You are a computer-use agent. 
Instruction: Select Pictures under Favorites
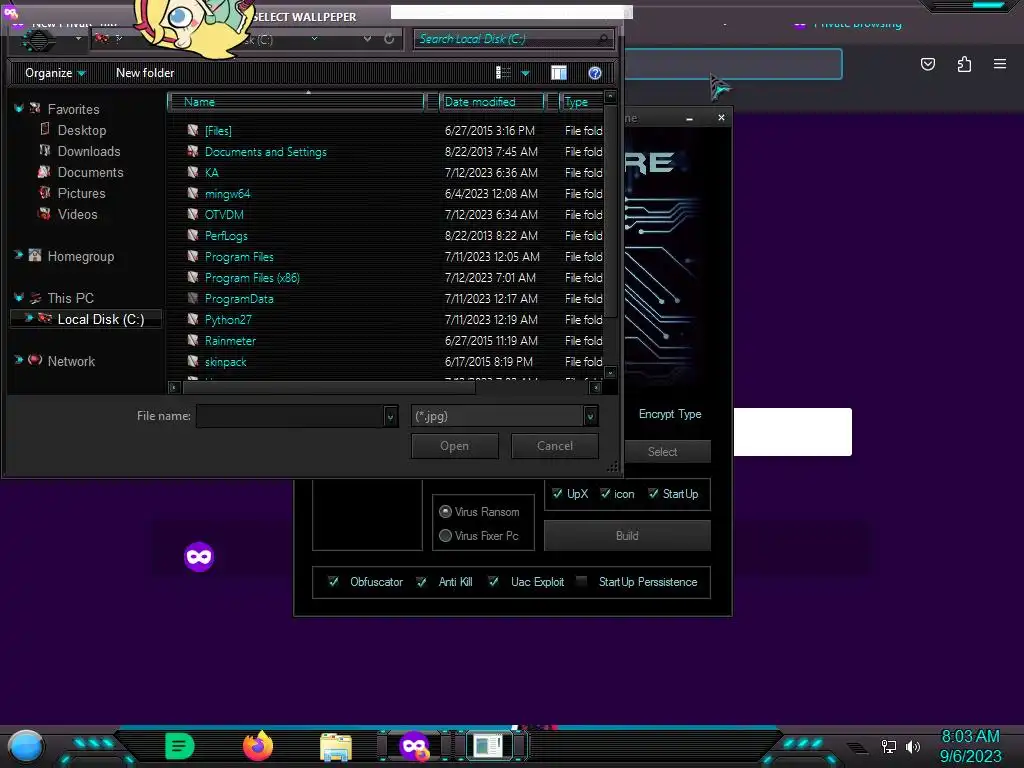point(81,193)
